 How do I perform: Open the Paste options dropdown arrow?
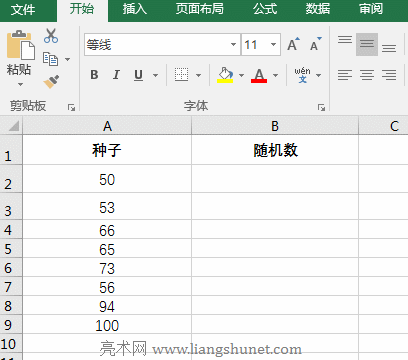(x=20, y=84)
